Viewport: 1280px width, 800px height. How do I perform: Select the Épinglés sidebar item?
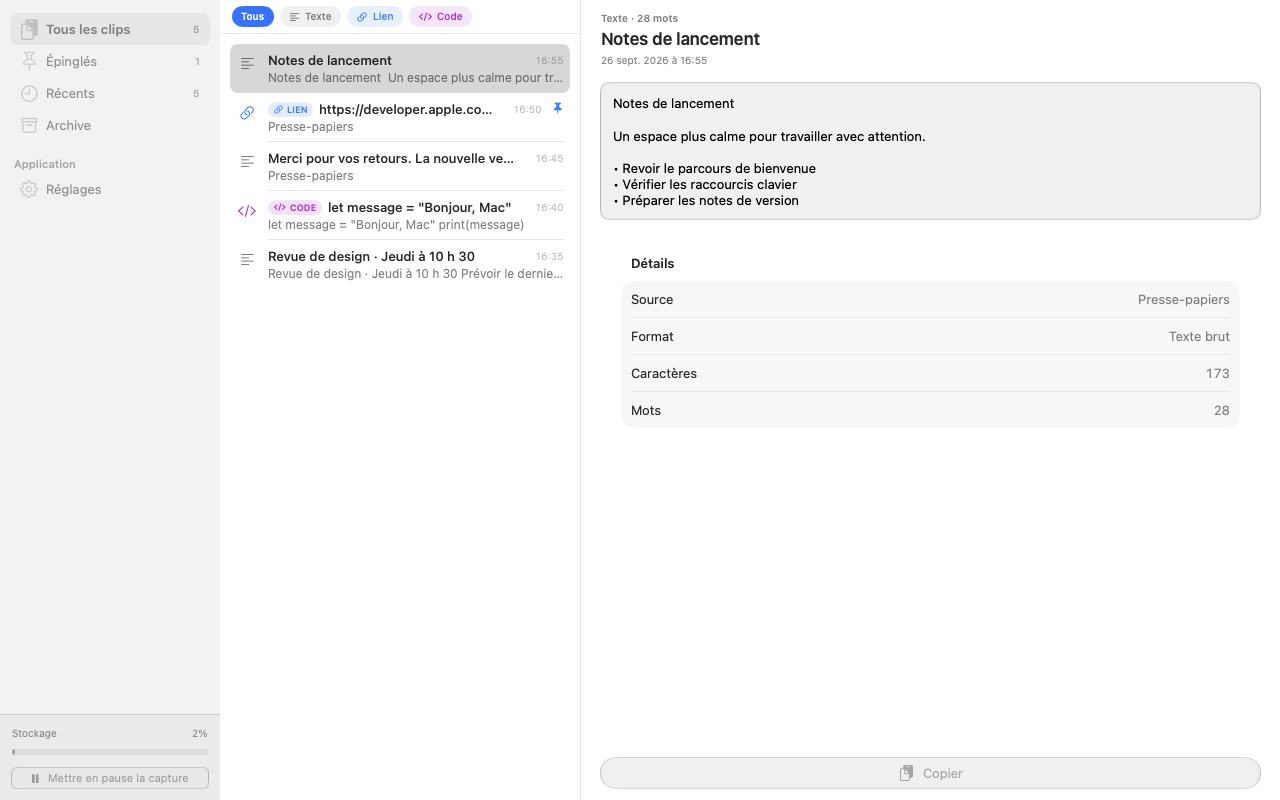[x=110, y=61]
